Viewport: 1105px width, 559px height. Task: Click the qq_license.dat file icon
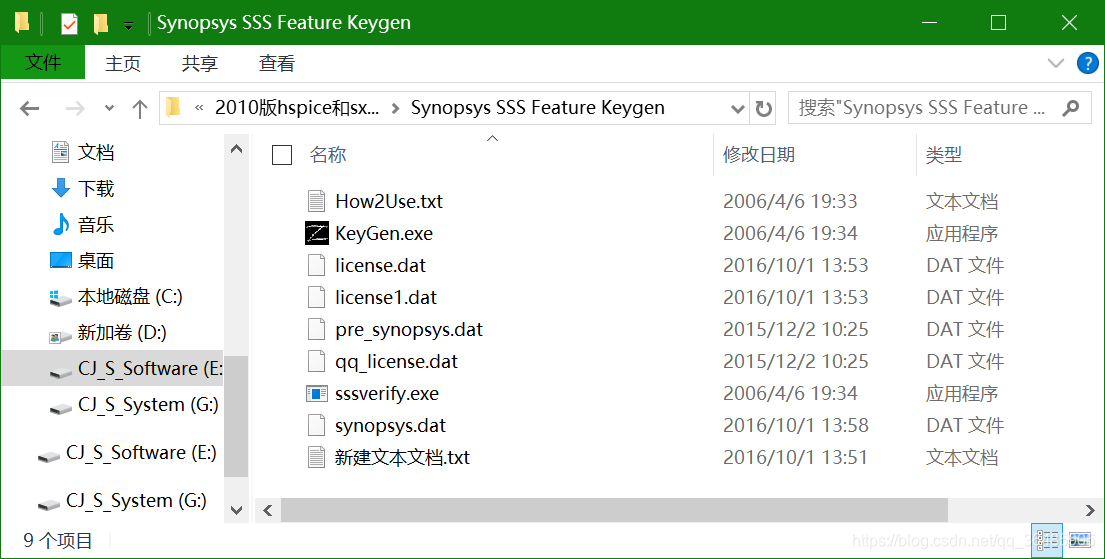pyautogui.click(x=316, y=362)
